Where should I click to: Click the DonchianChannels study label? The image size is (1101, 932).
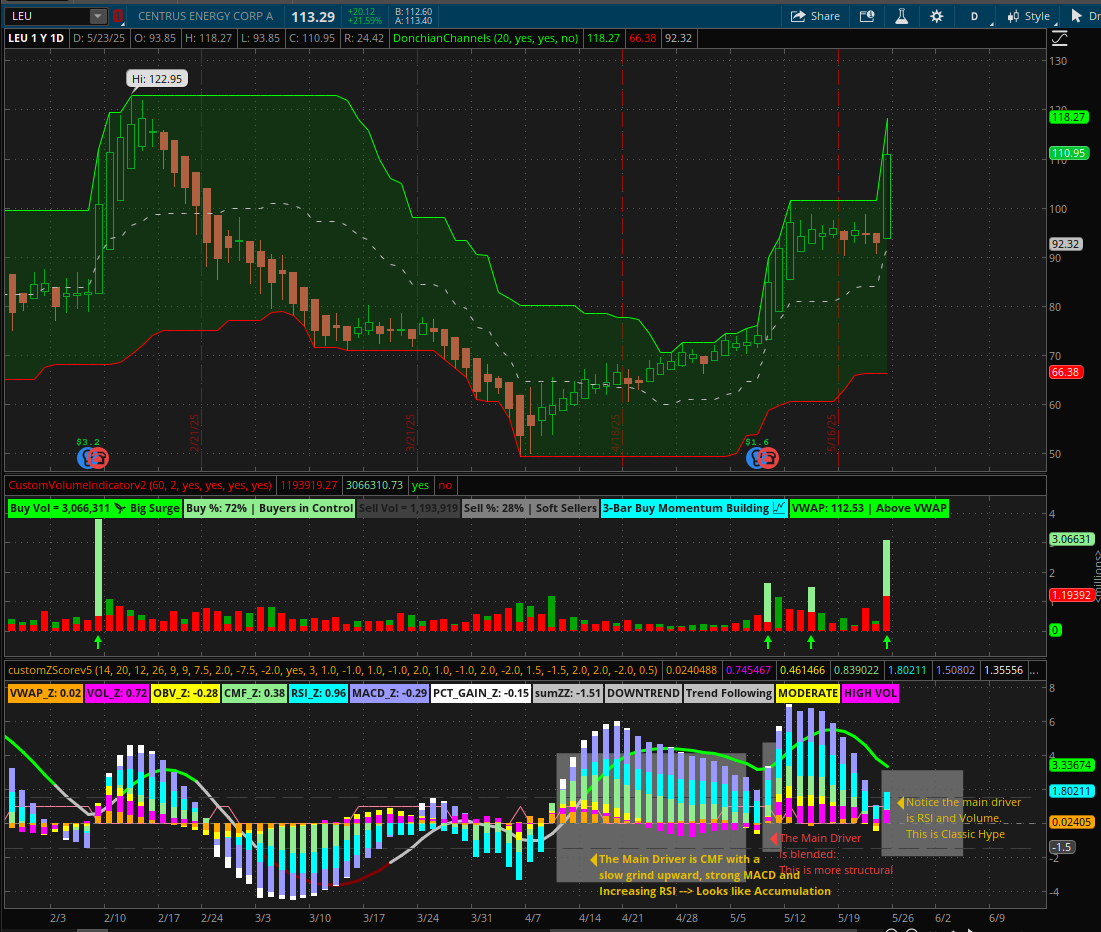tap(485, 38)
